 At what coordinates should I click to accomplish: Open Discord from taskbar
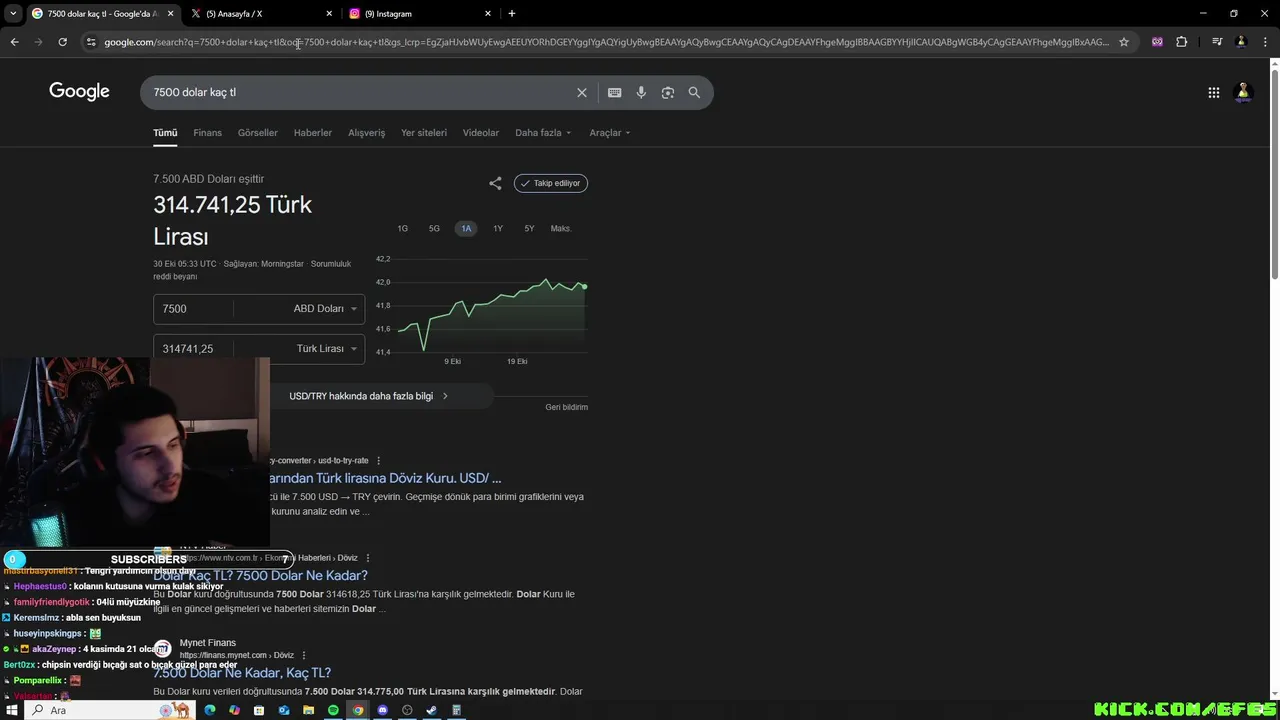pyautogui.click(x=382, y=710)
